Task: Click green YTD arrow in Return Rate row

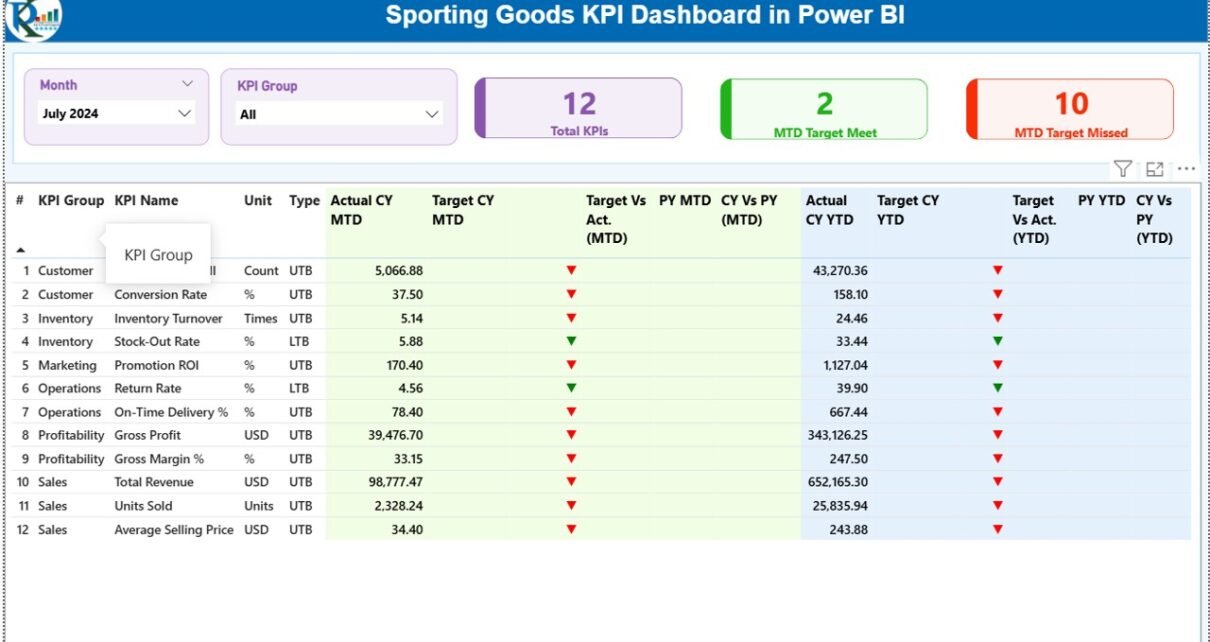Action: click(997, 388)
